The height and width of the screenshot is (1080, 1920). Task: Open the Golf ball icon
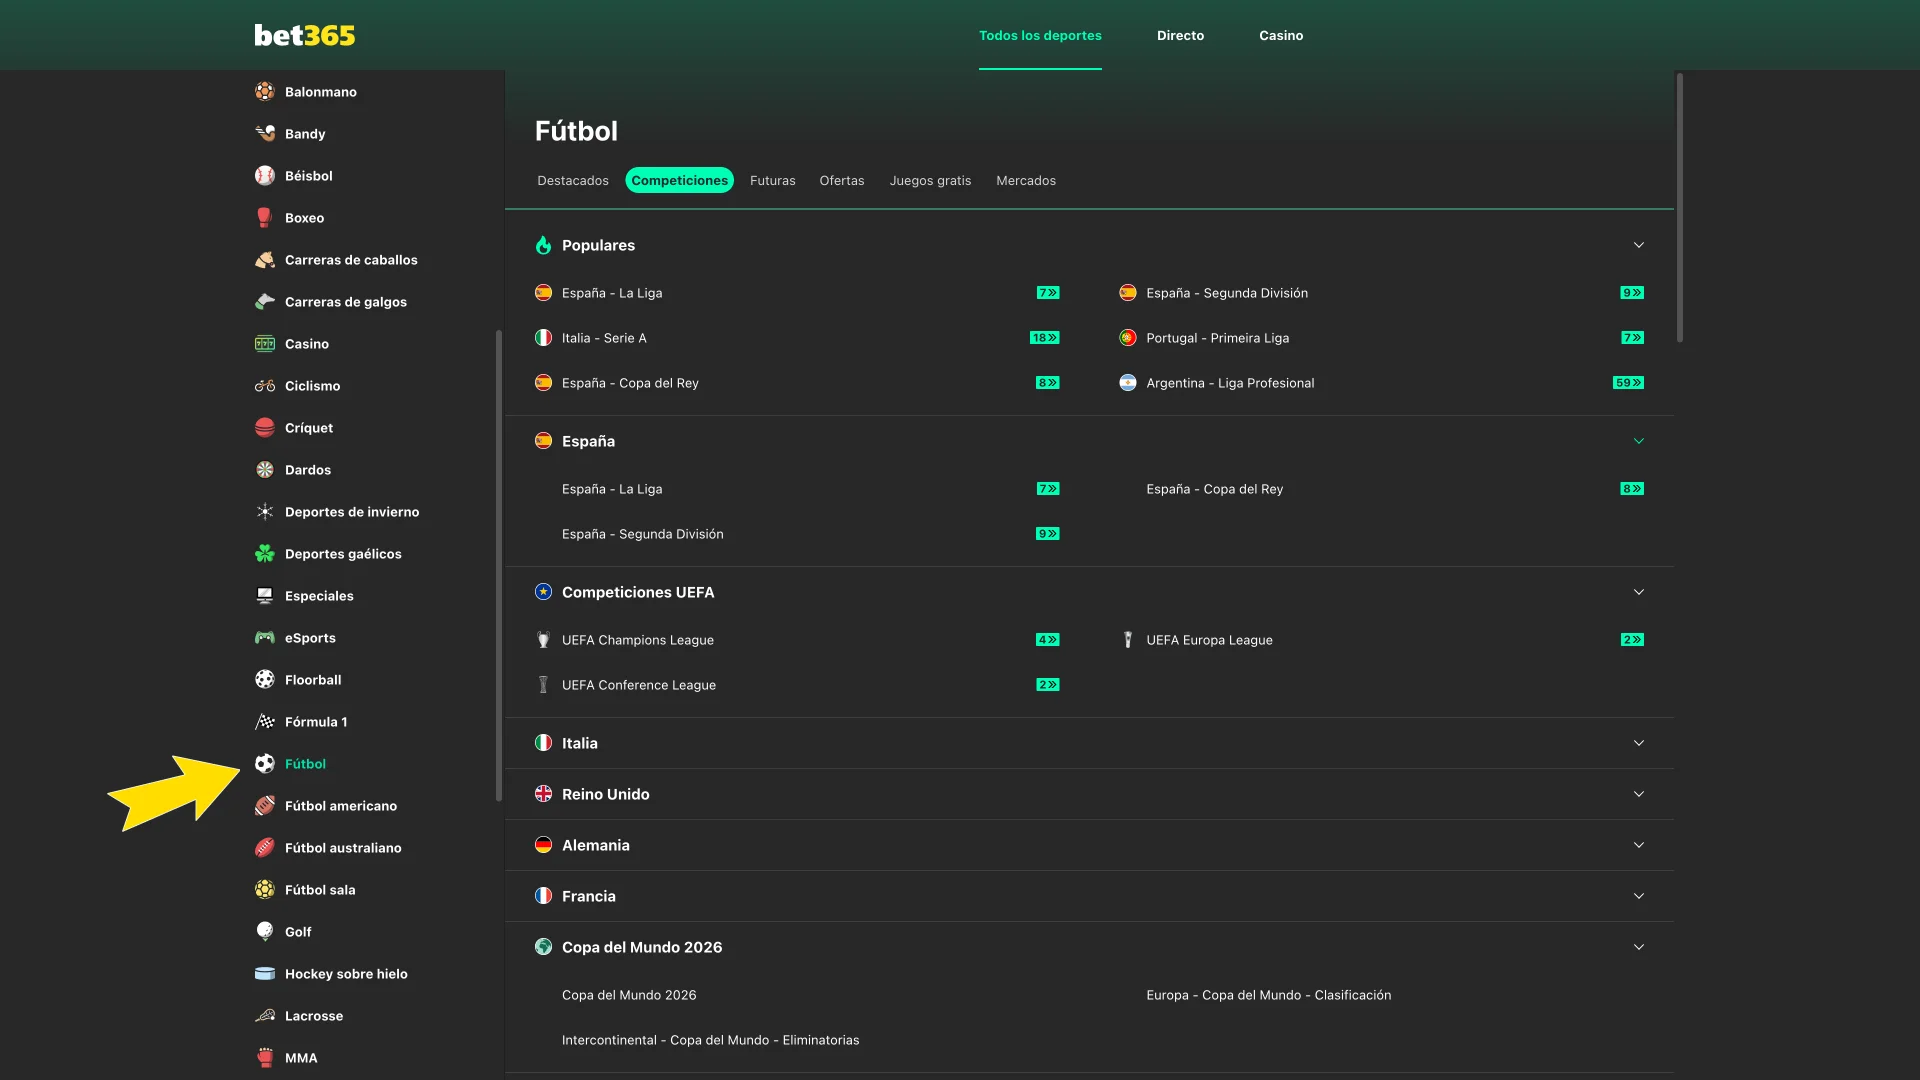click(264, 931)
